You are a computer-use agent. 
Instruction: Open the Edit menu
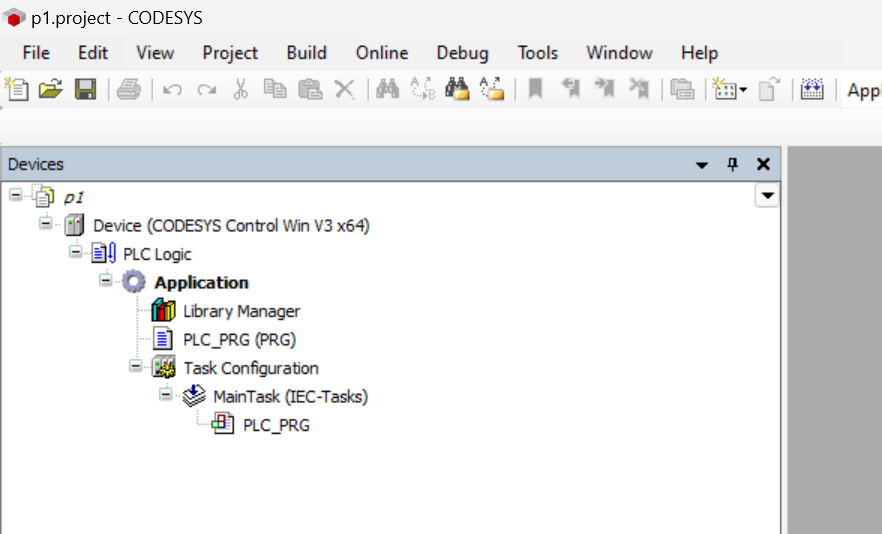pos(93,53)
